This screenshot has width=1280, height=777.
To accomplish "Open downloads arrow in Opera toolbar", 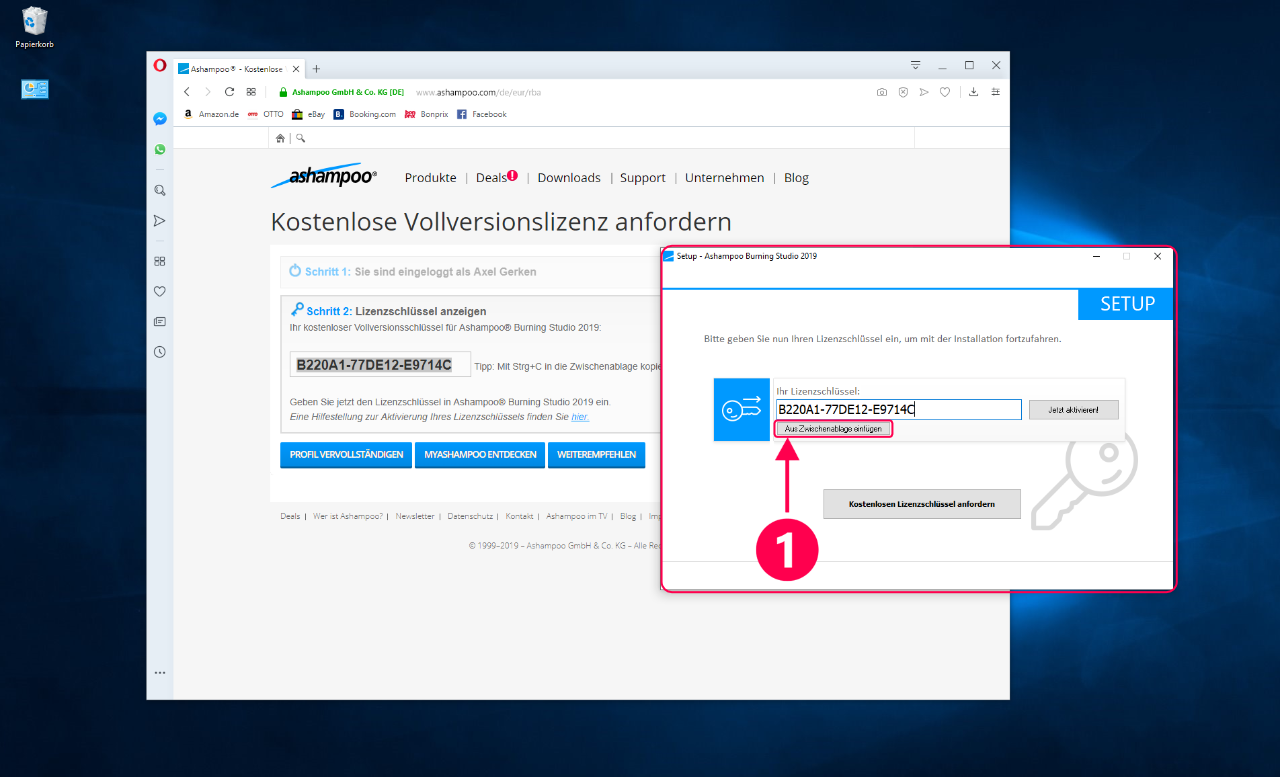I will [974, 92].
